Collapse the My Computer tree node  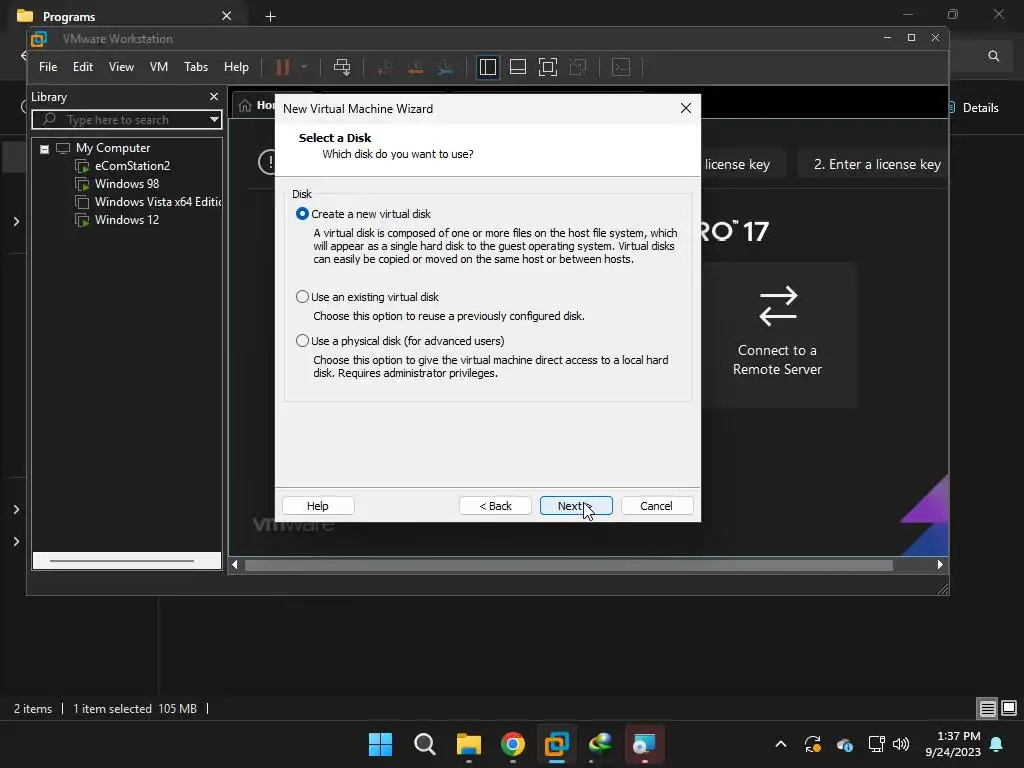tap(44, 149)
